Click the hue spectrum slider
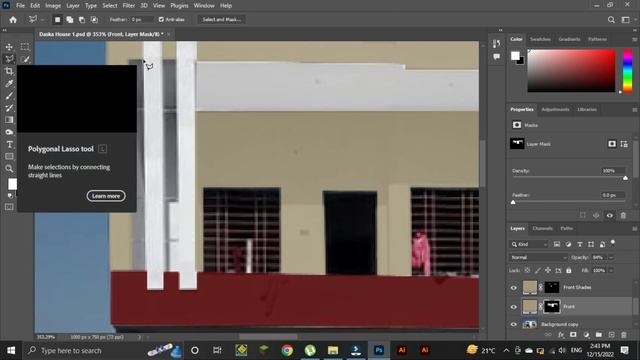Image resolution: width=640 pixels, height=360 pixels. point(627,71)
